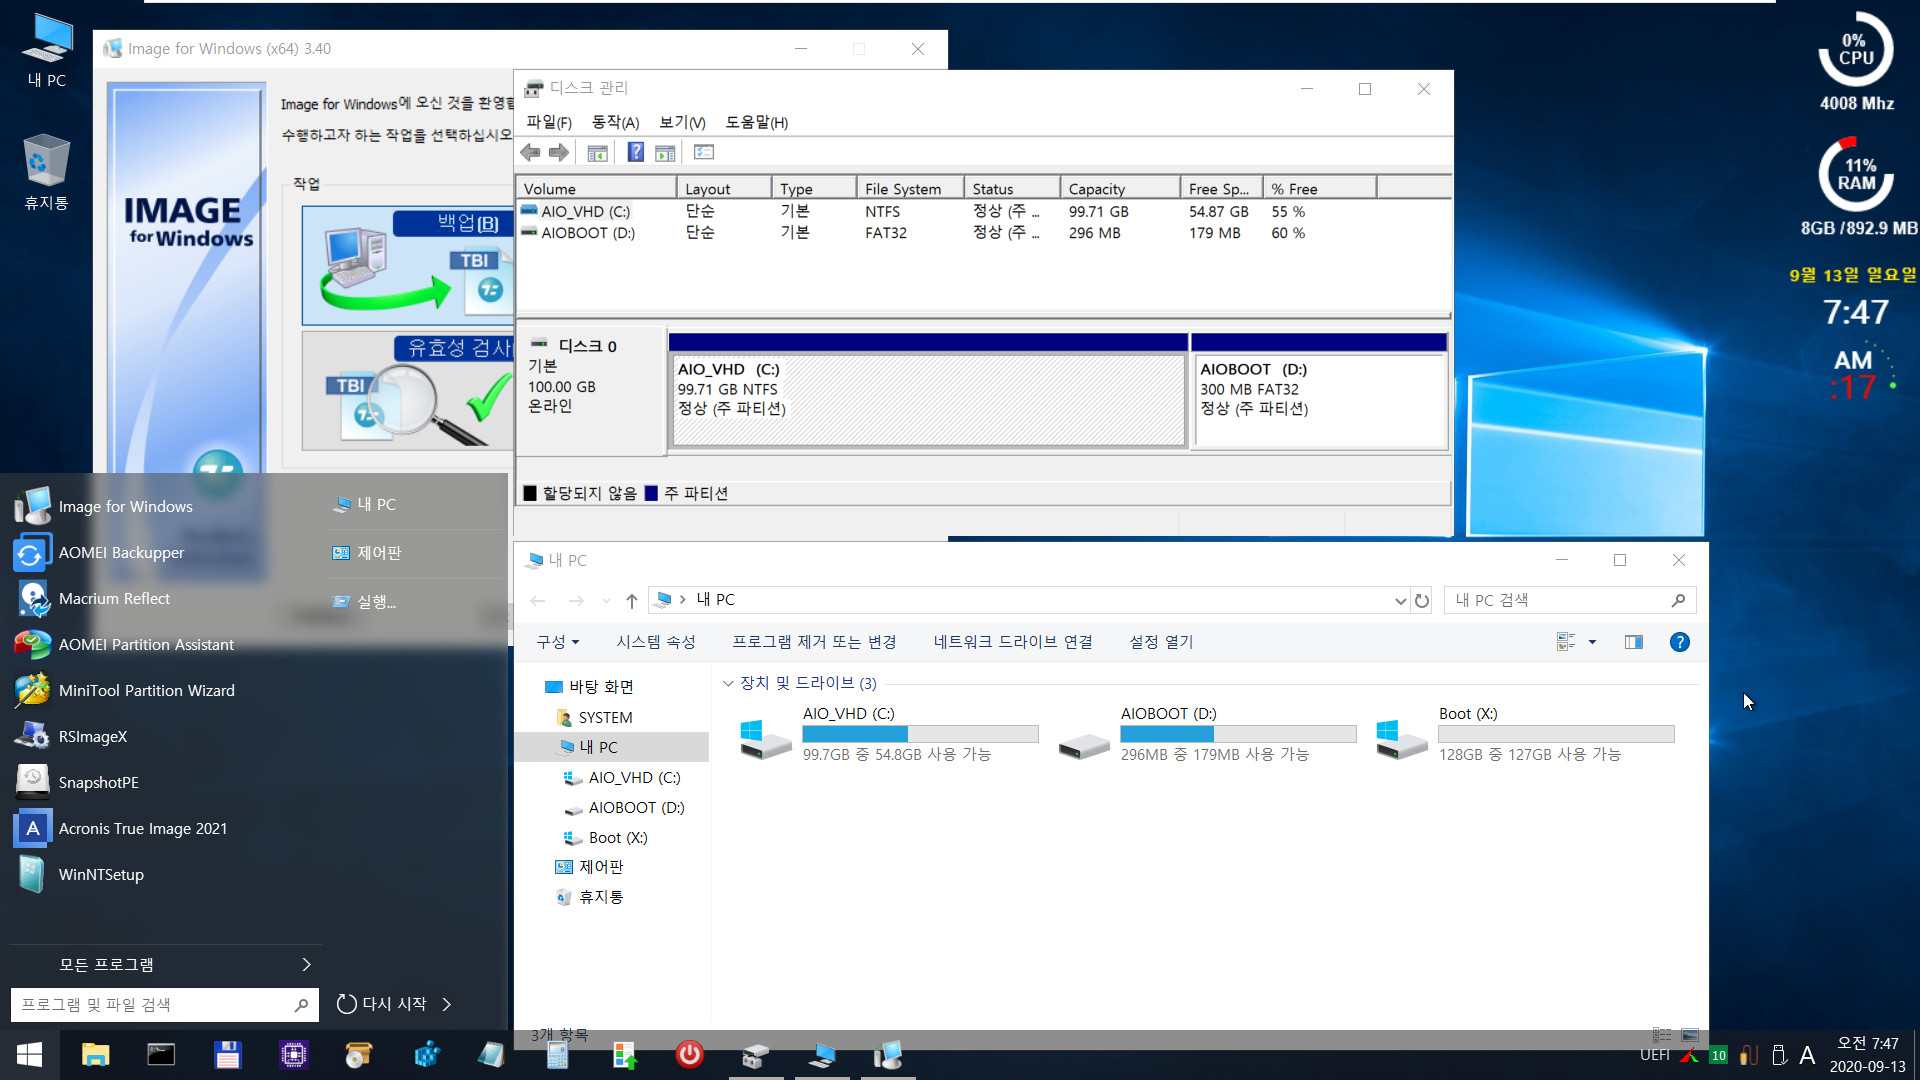Open the 휴지통 recycle bin on desktop

point(46,172)
